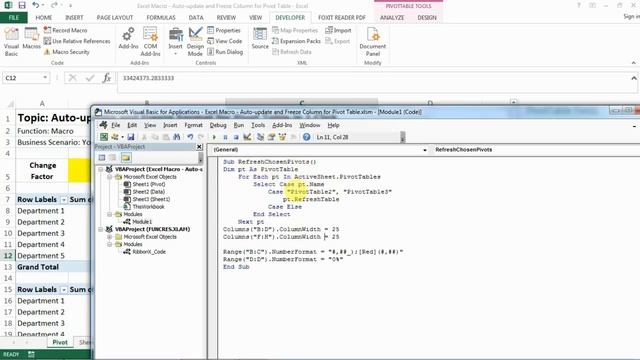Switch to ANALYZE PivotTable tab
640x360 pixels.
click(x=392, y=18)
